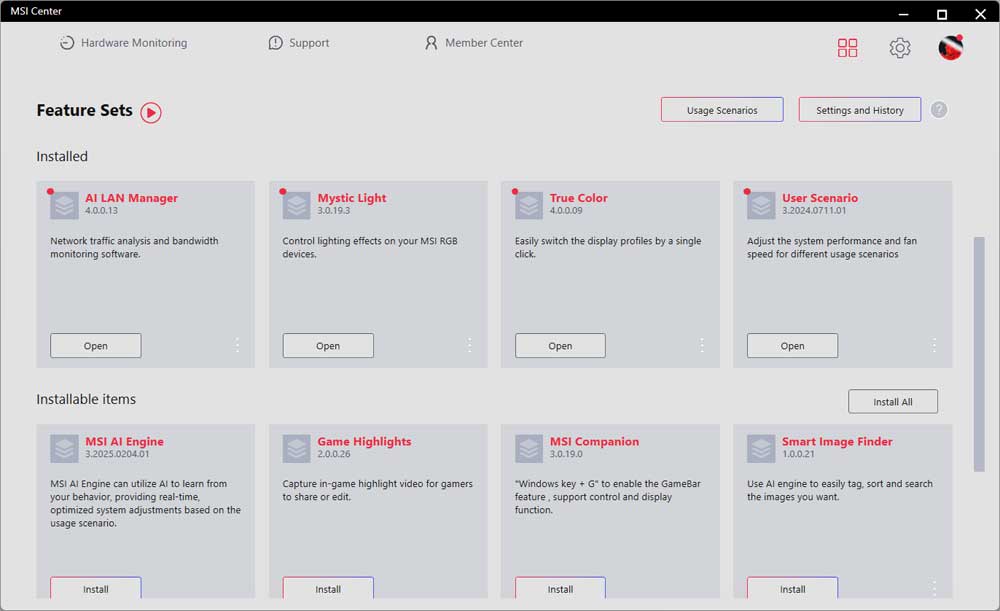Viewport: 1000px width, 611px height.
Task: Click the Support speech bubble icon
Action: pyautogui.click(x=276, y=43)
